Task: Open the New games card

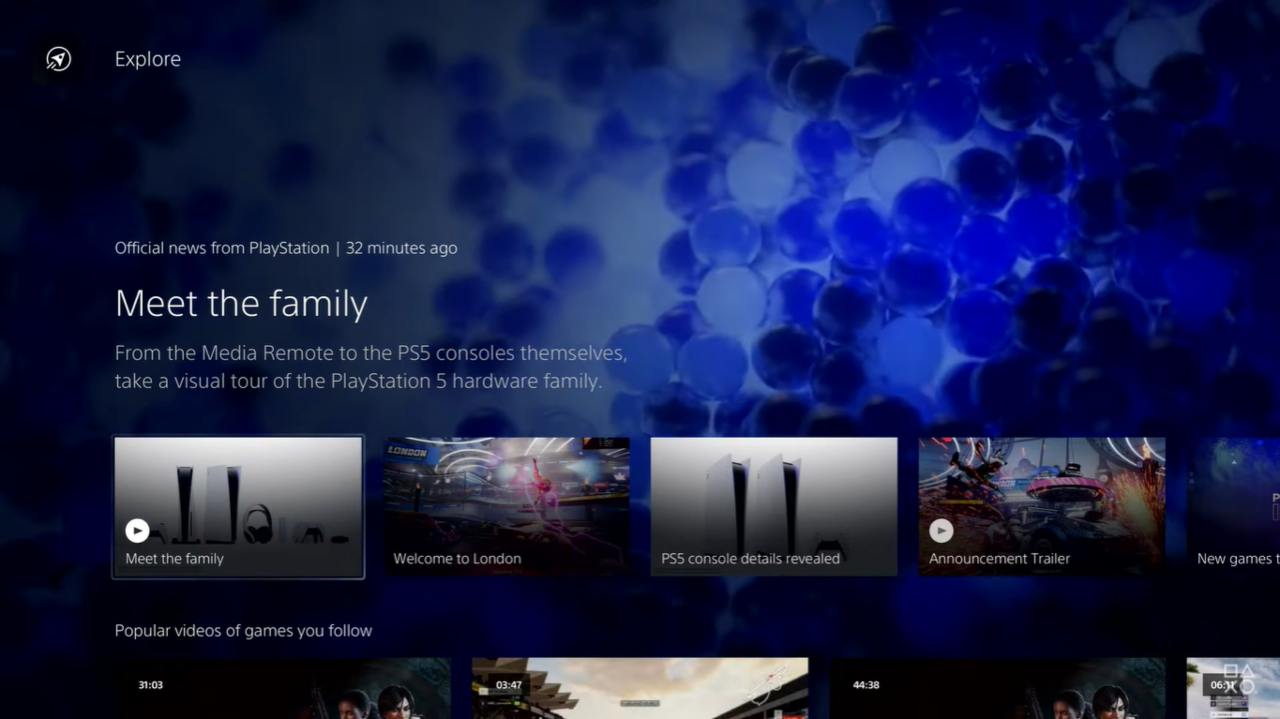Action: coord(1233,507)
